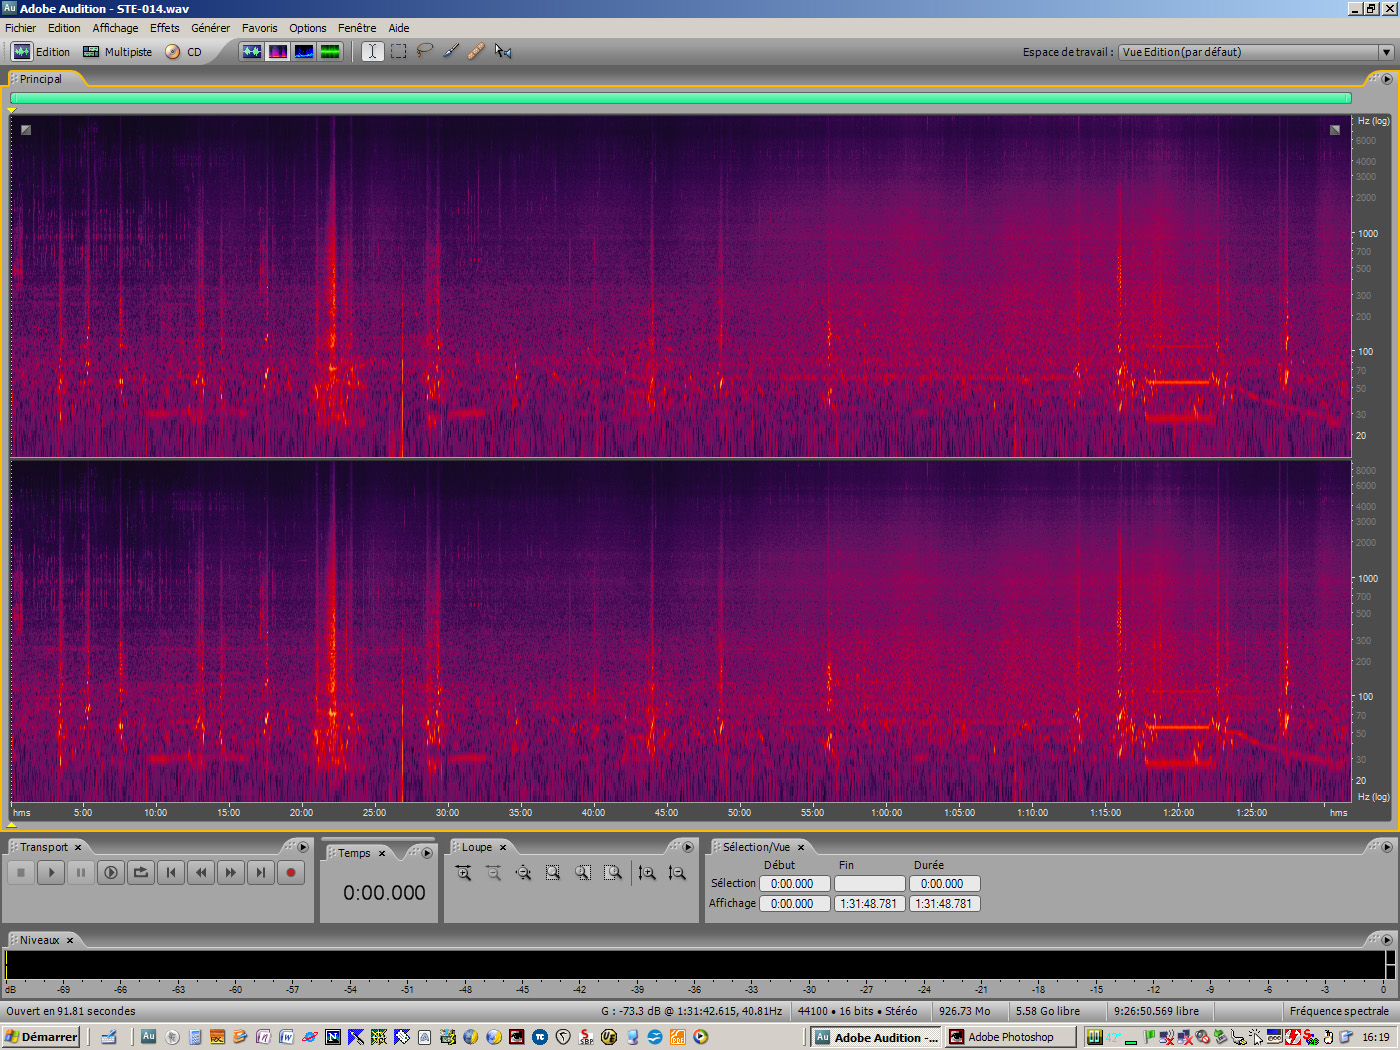Click zoom in horizontally in Loupe panel
This screenshot has height=1050, width=1400.
click(x=463, y=873)
